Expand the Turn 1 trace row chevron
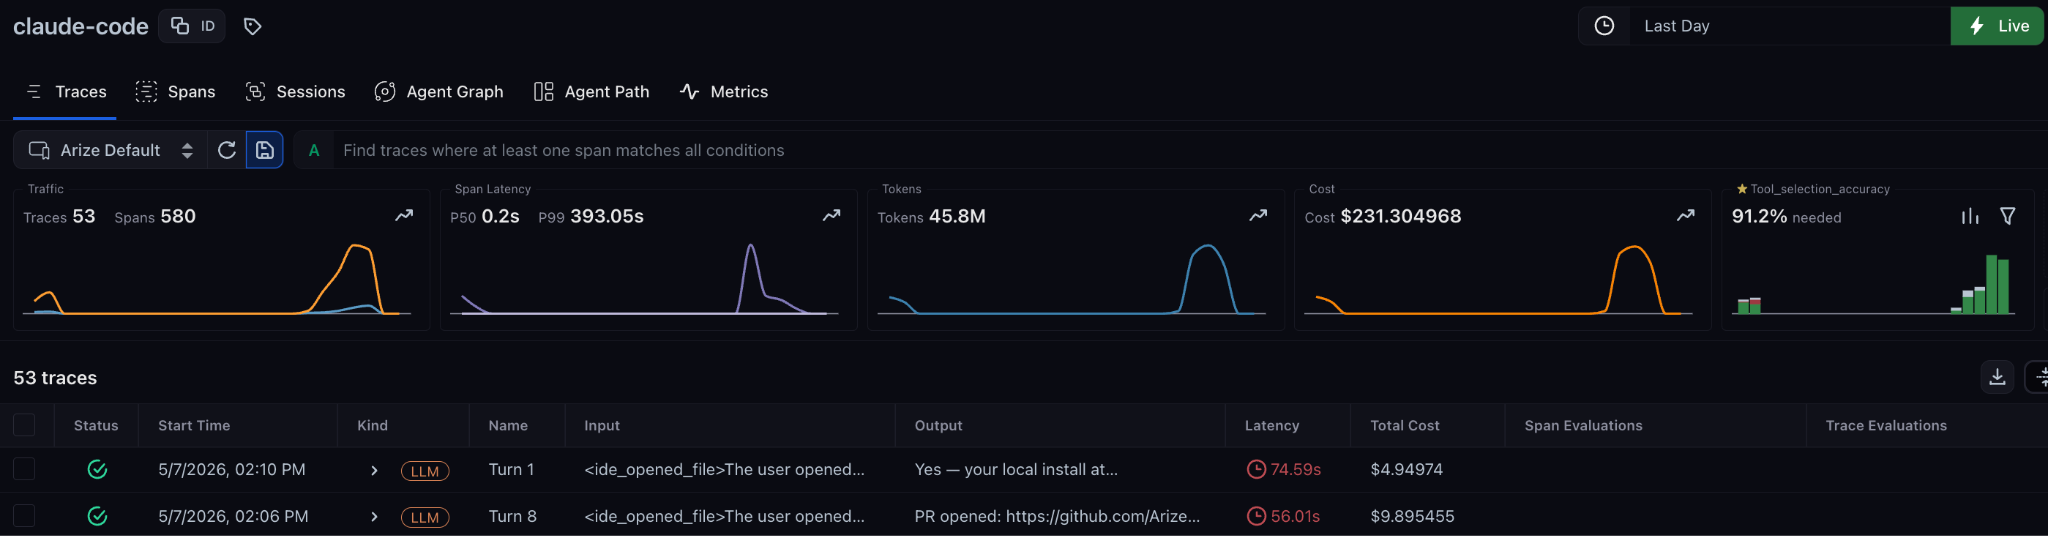The image size is (2048, 536). (x=374, y=470)
